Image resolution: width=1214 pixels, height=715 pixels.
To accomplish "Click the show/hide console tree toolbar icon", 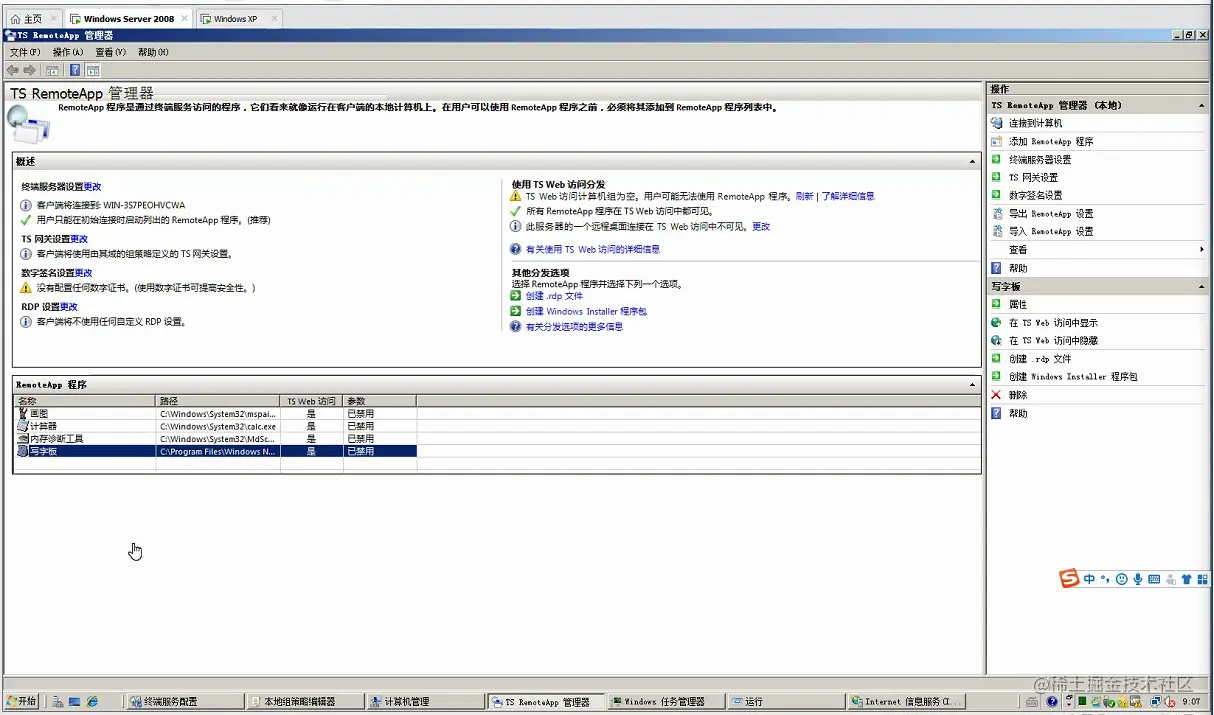I will point(53,70).
